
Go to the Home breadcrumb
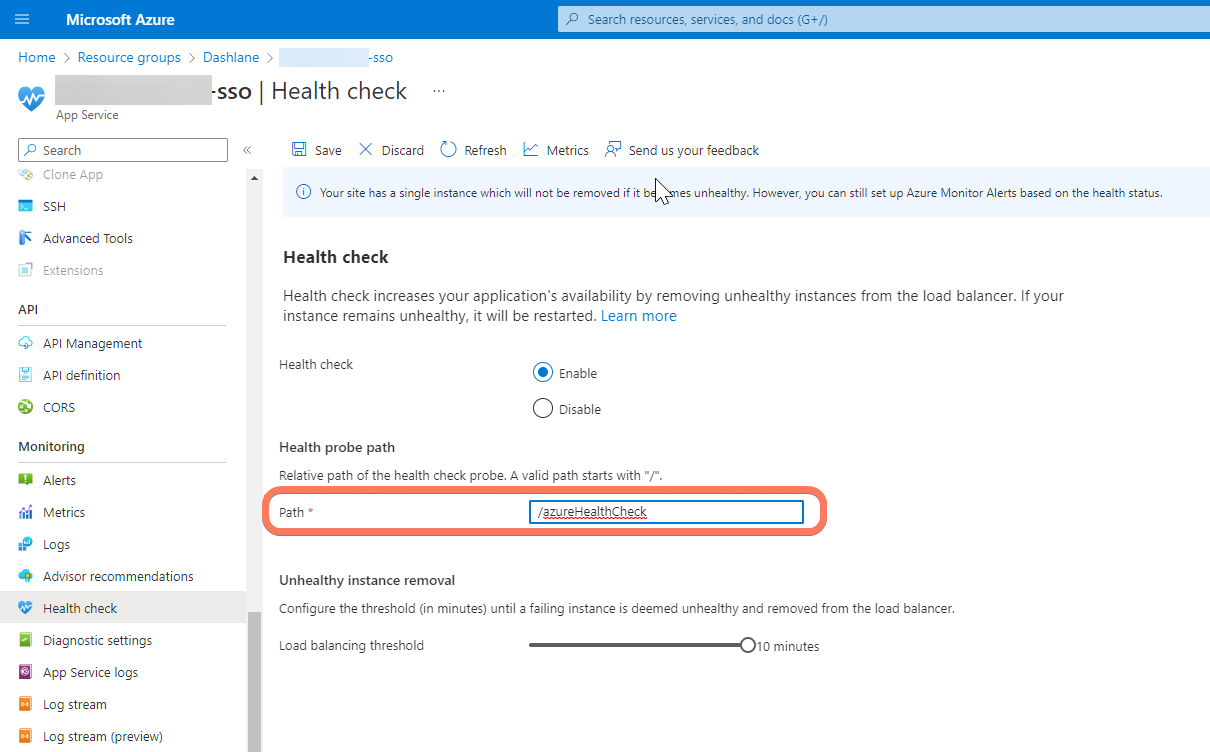37,57
